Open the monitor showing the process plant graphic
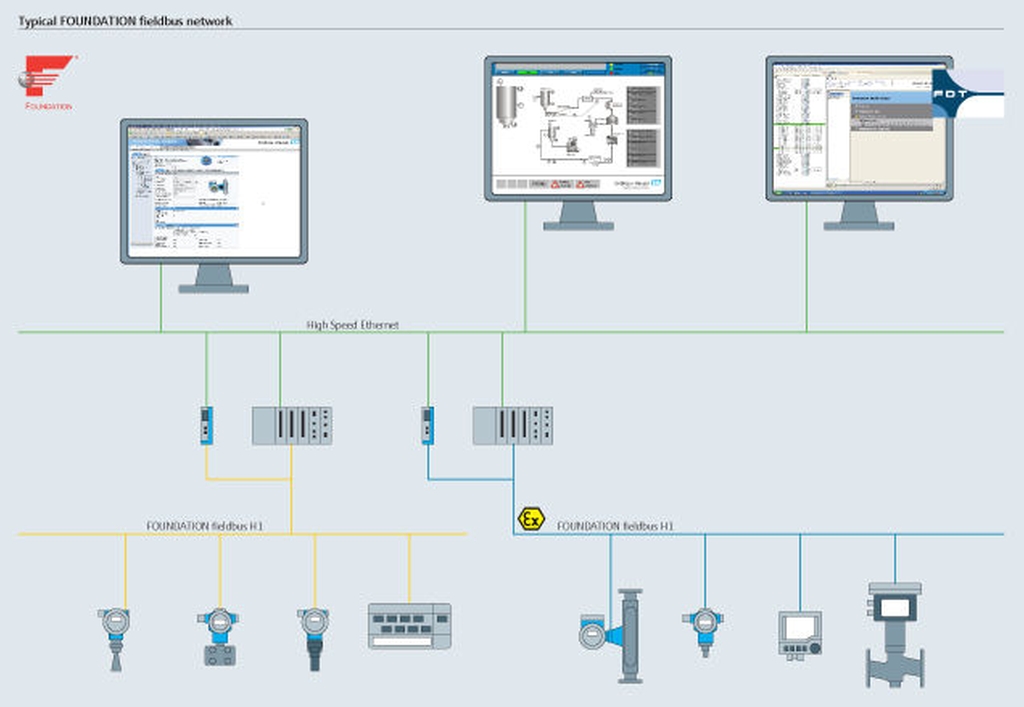Viewport: 1024px width, 707px height. 578,142
